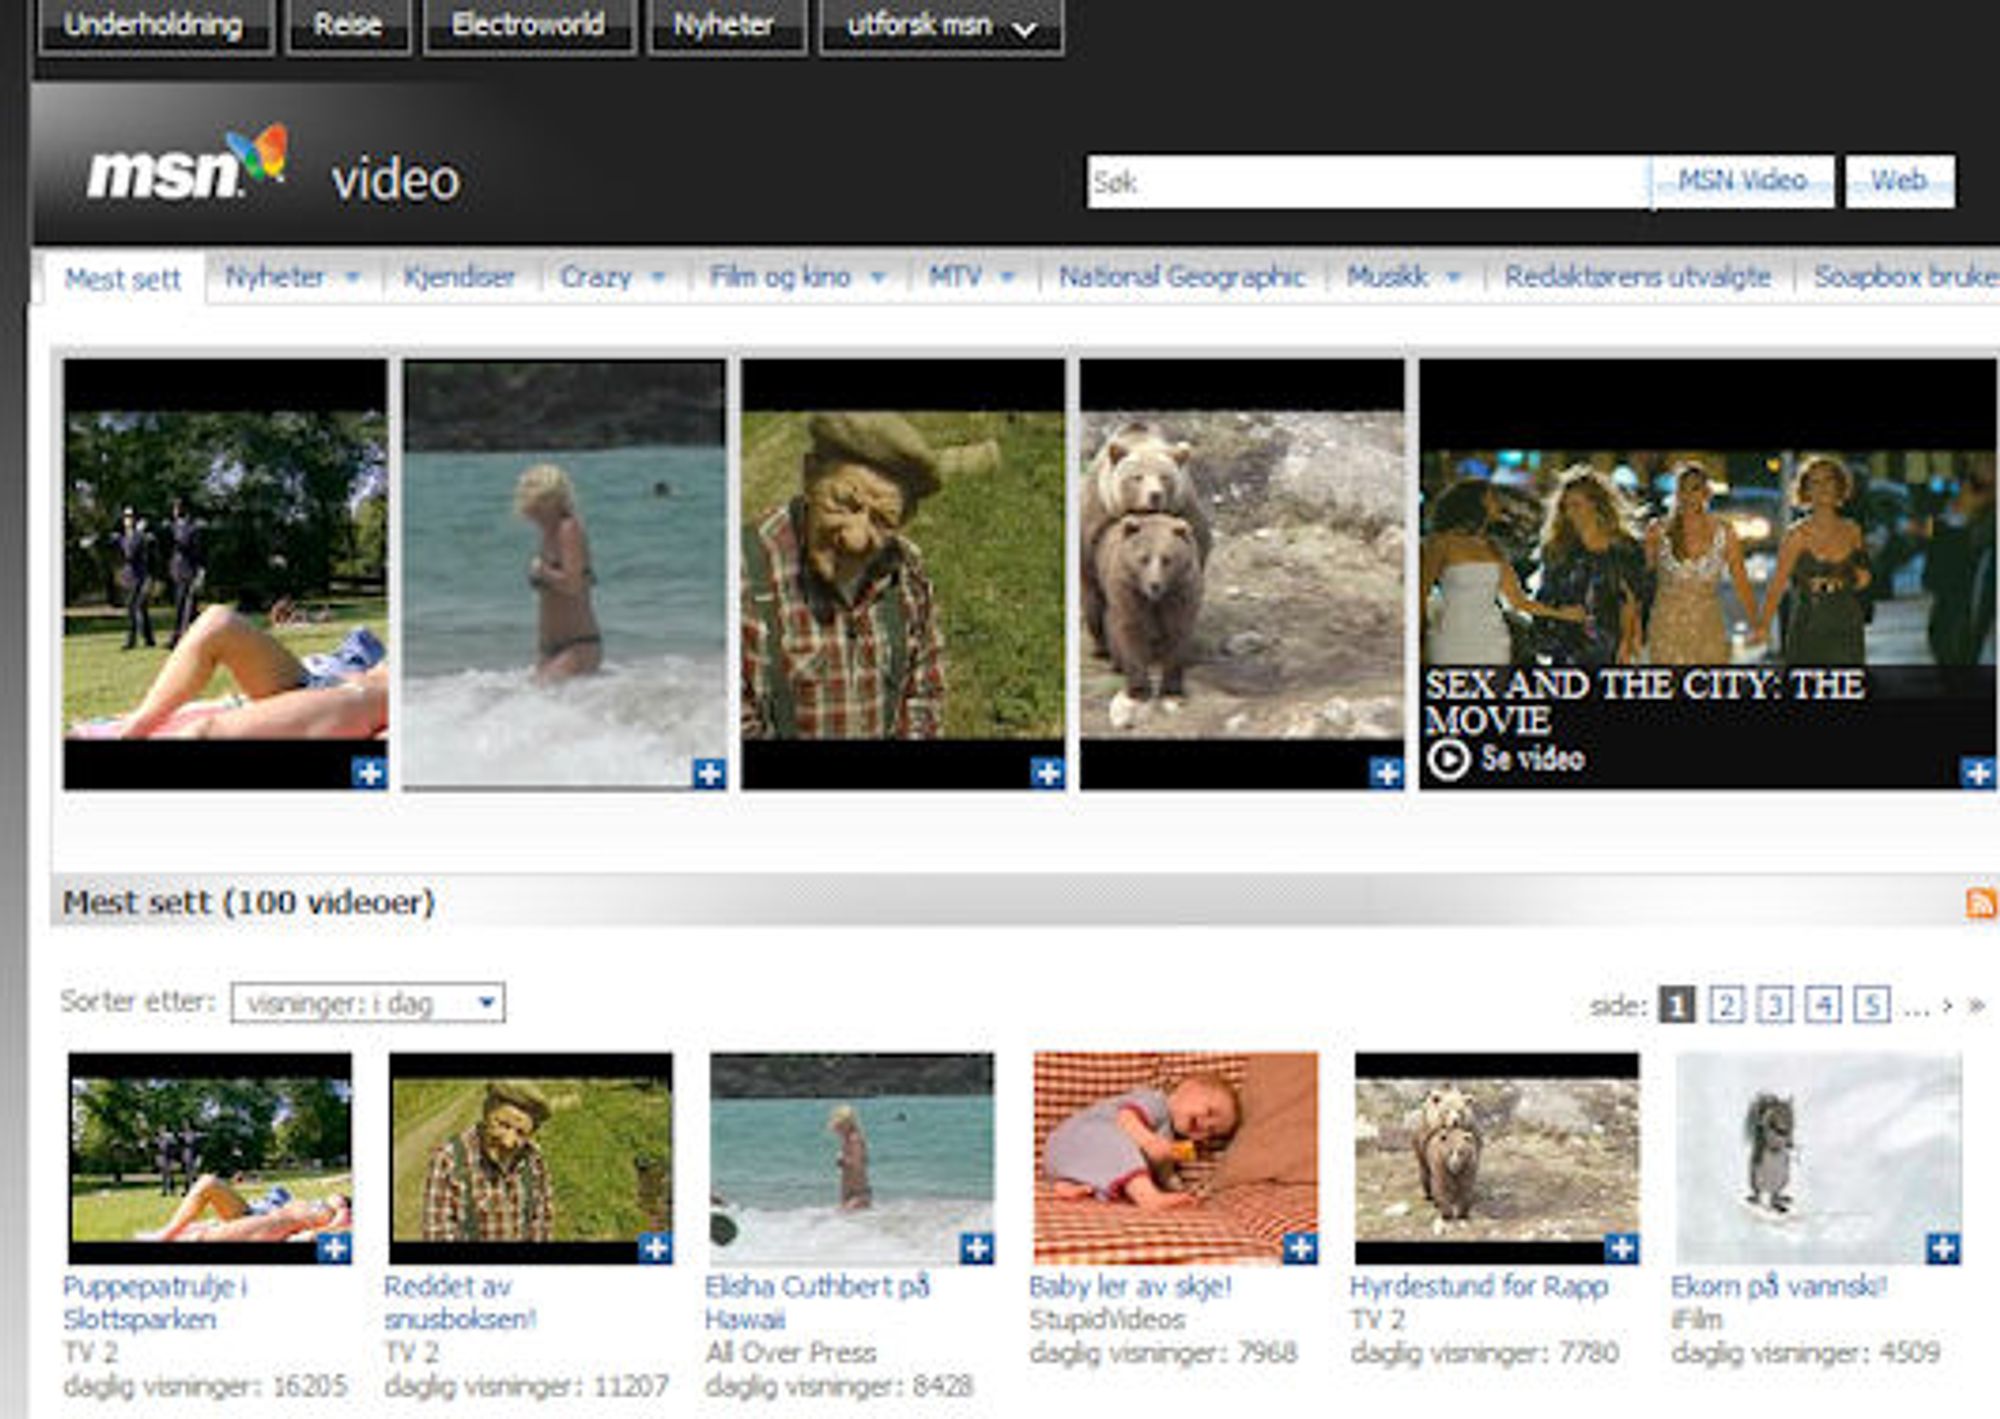Go to page 2 of results
The width and height of the screenshot is (2000, 1419).
click(1726, 1004)
